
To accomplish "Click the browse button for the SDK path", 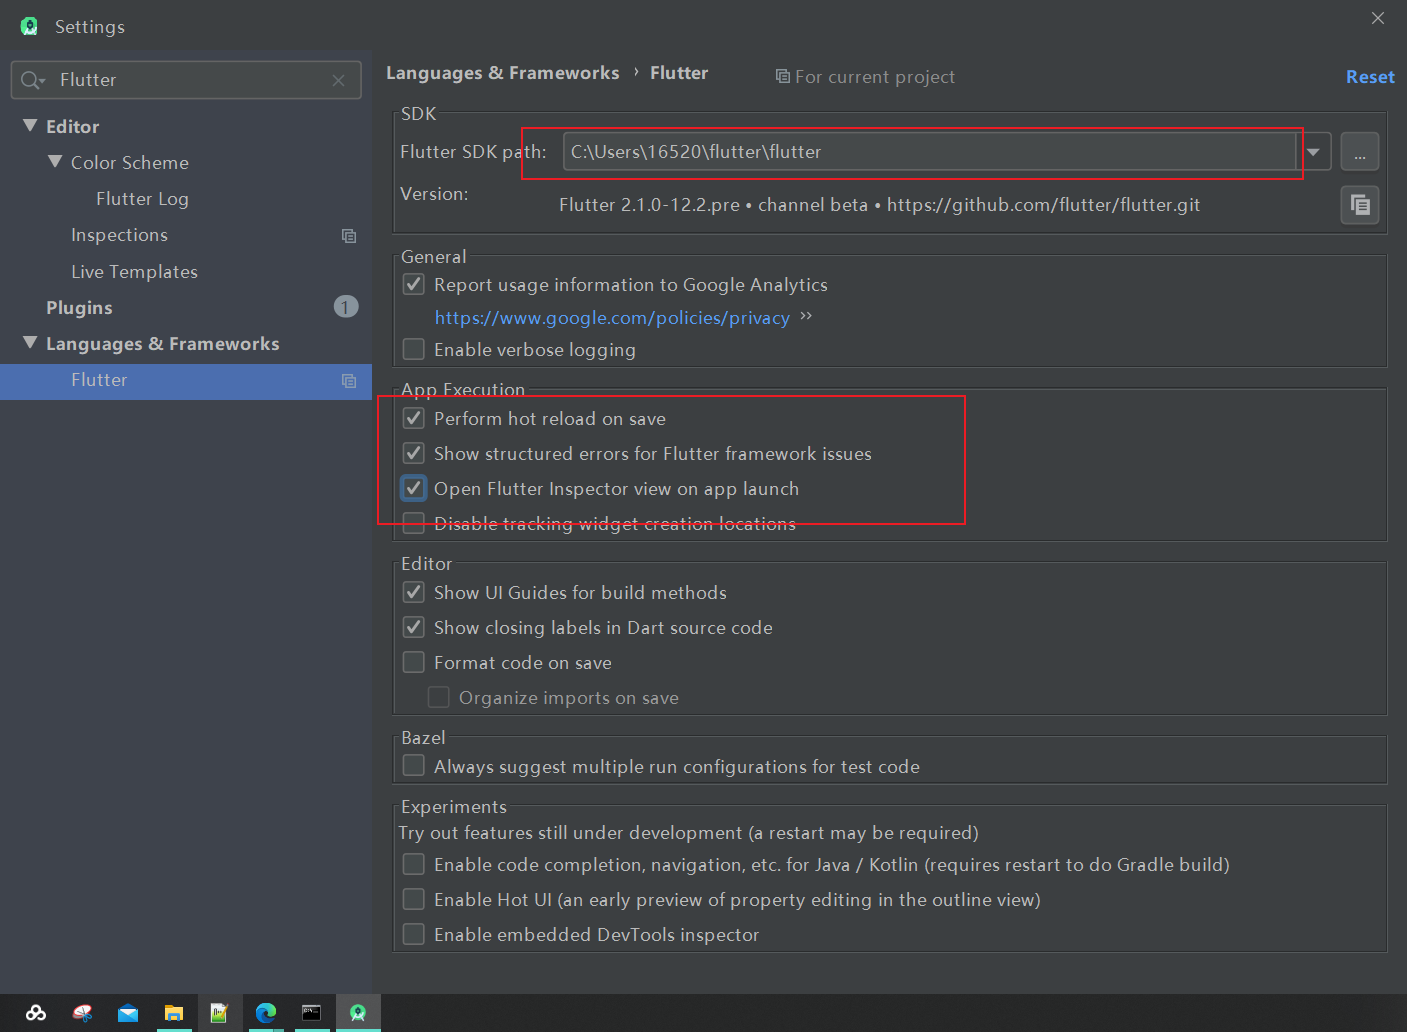I will click(1360, 152).
